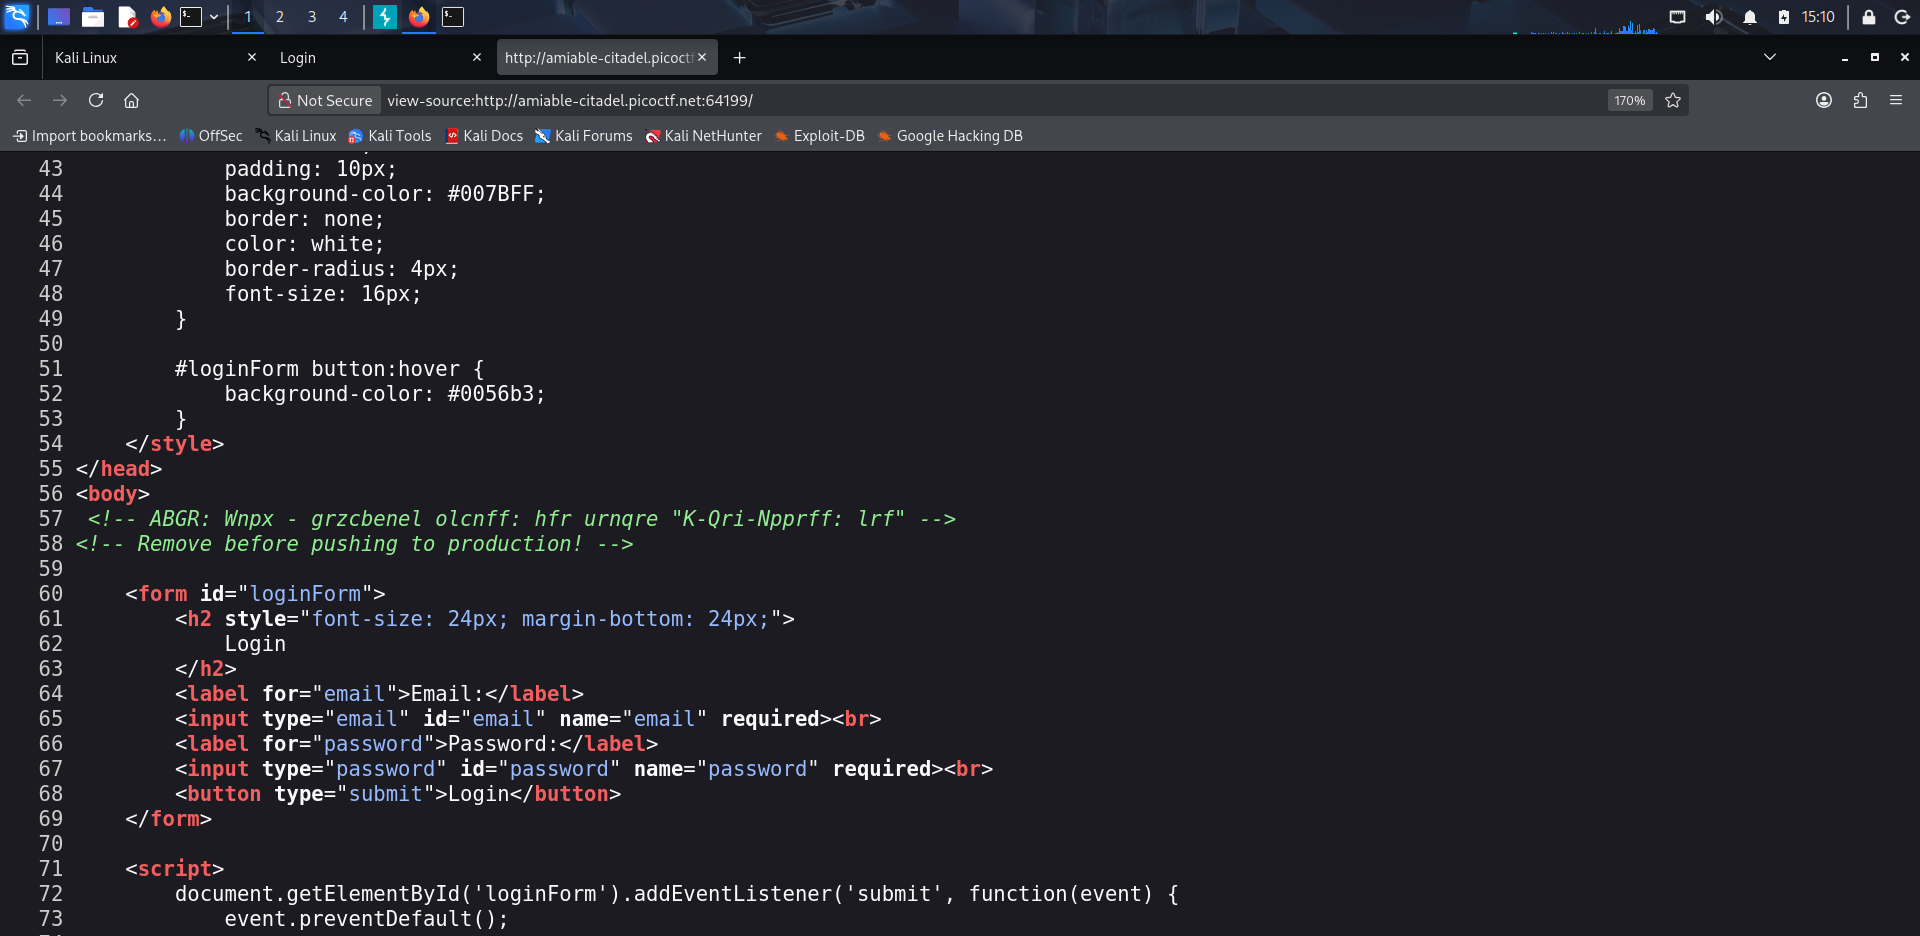The height and width of the screenshot is (936, 1920).
Task: Open the hamburger application menu
Action: tap(1896, 100)
